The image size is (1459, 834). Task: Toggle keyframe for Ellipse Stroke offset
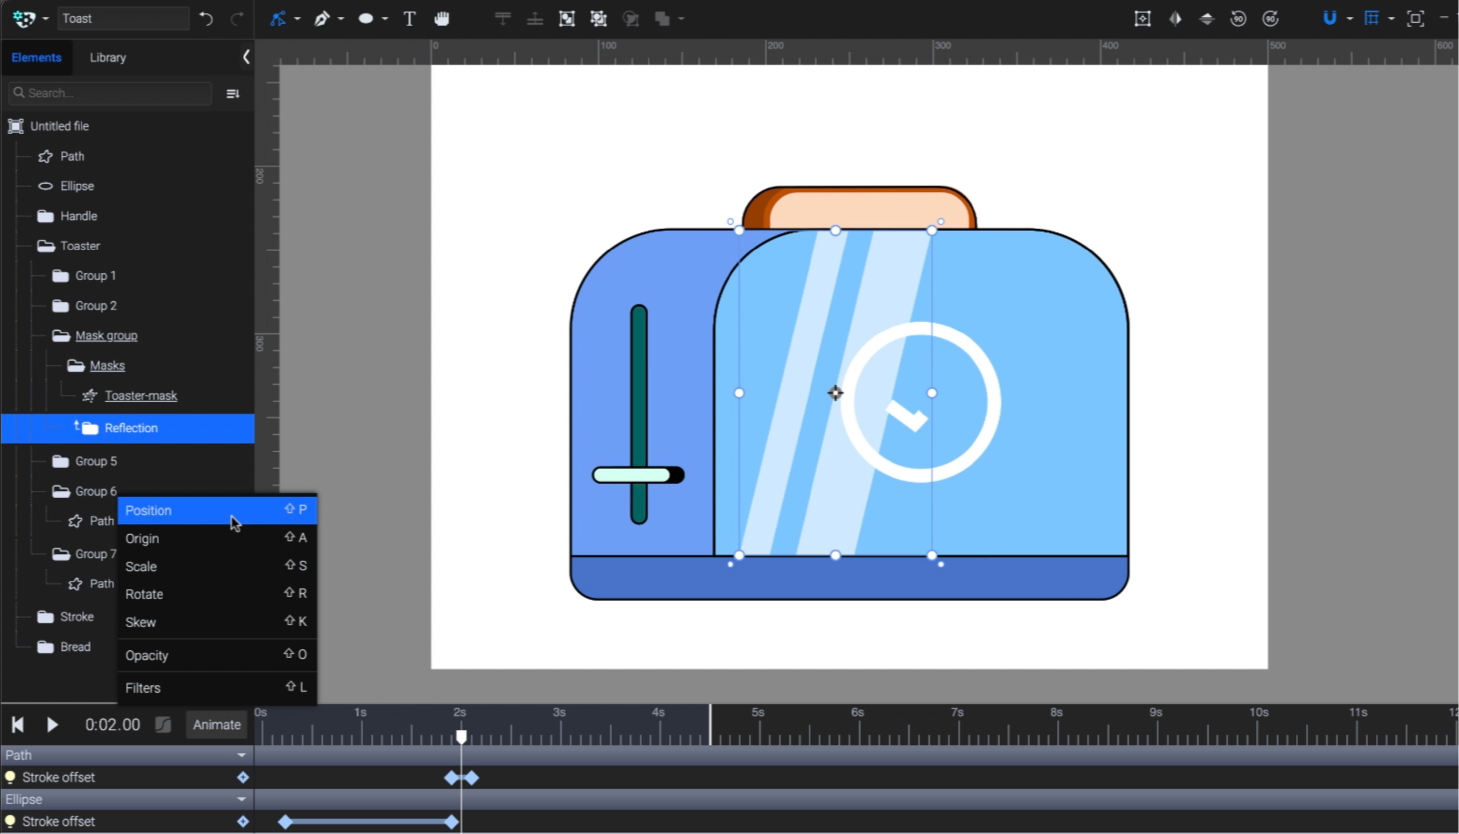[242, 821]
